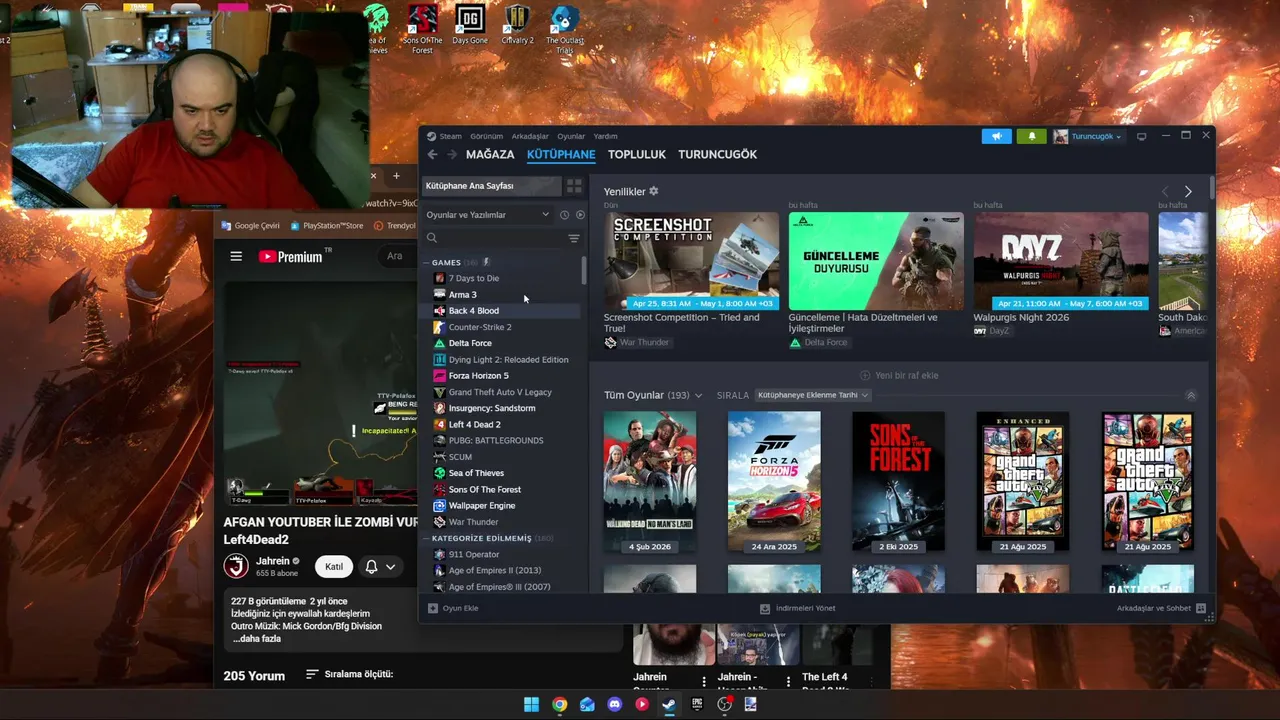Open YouTube hamburger menu in browser
The height and width of the screenshot is (720, 1280).
point(236,256)
